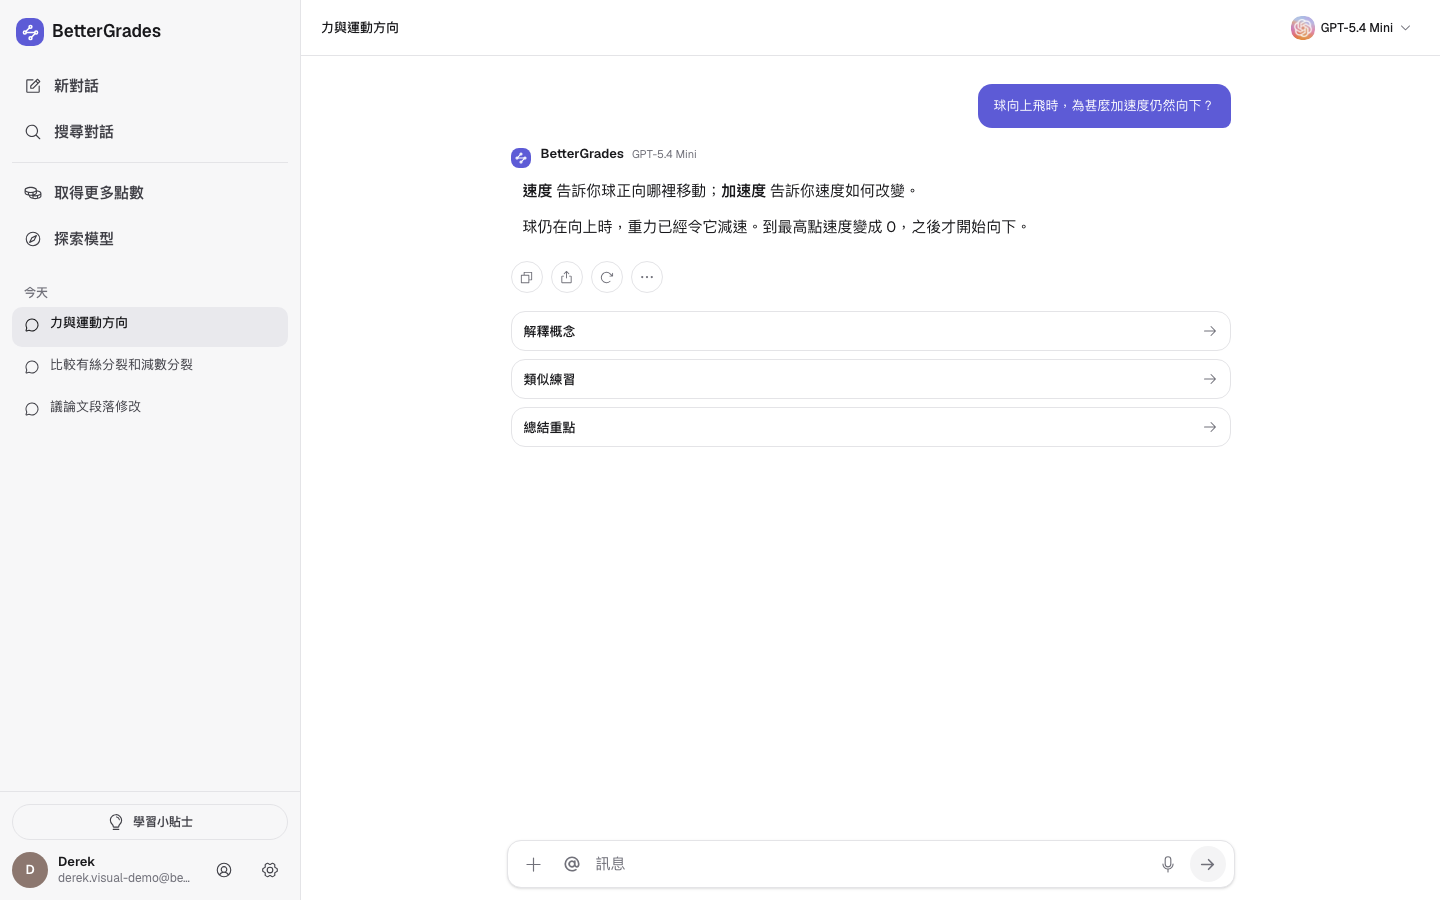
Task: Choose the 解釋概念 suggestion
Action: (x=870, y=331)
